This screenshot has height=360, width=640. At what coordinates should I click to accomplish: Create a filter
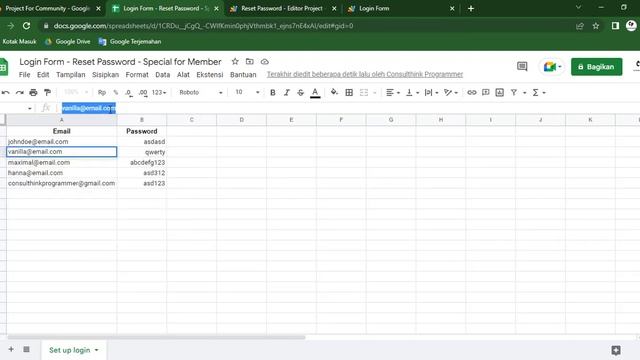point(514,93)
